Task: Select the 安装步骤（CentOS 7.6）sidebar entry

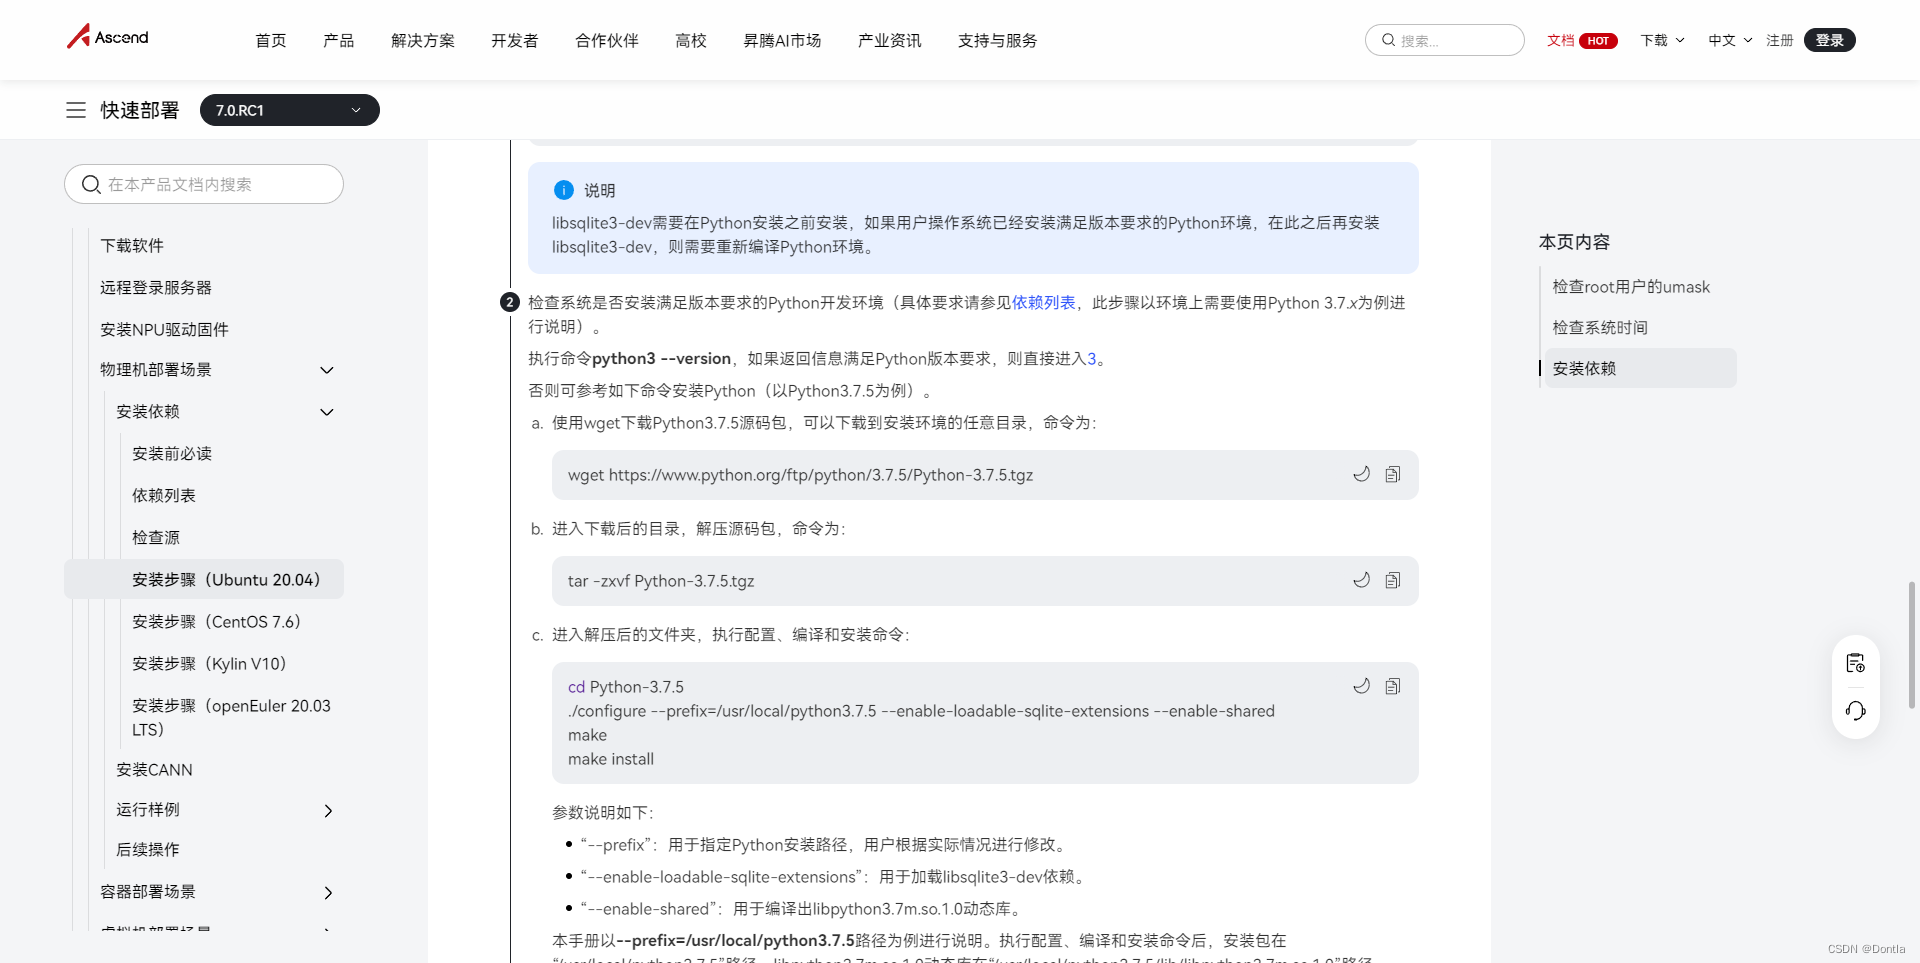Action: click(216, 621)
